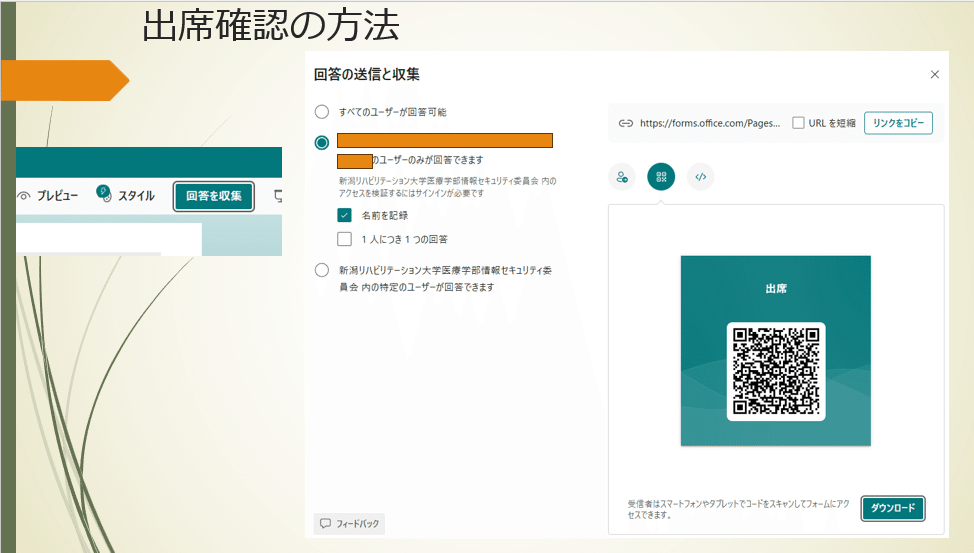Select the organization-only users radio option
The height and width of the screenshot is (553, 974).
(321, 142)
